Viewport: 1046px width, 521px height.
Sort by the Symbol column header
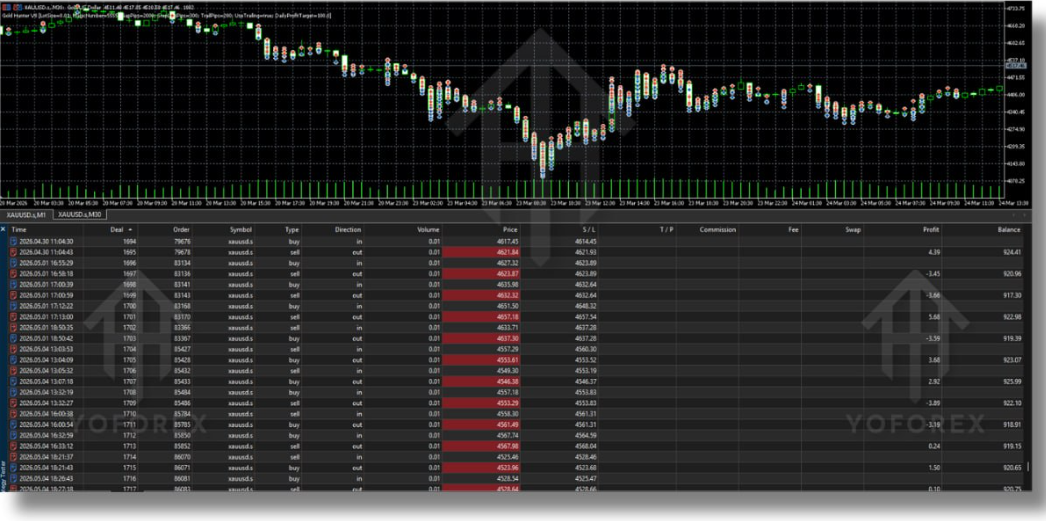click(x=241, y=229)
